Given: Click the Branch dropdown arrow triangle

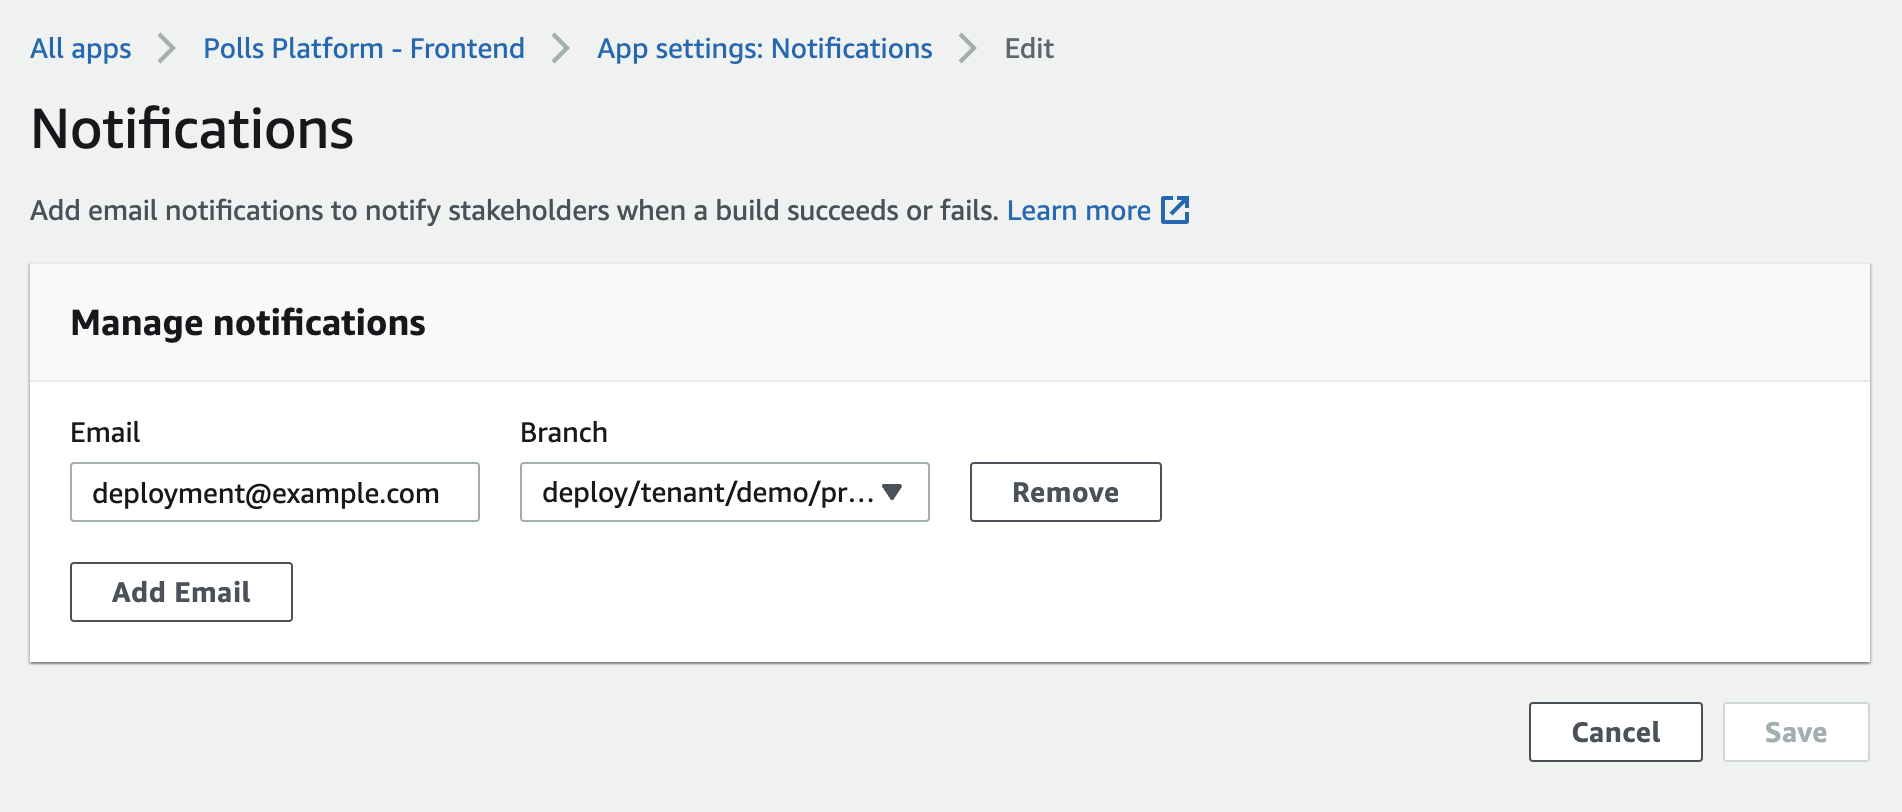Looking at the screenshot, I should coord(893,492).
